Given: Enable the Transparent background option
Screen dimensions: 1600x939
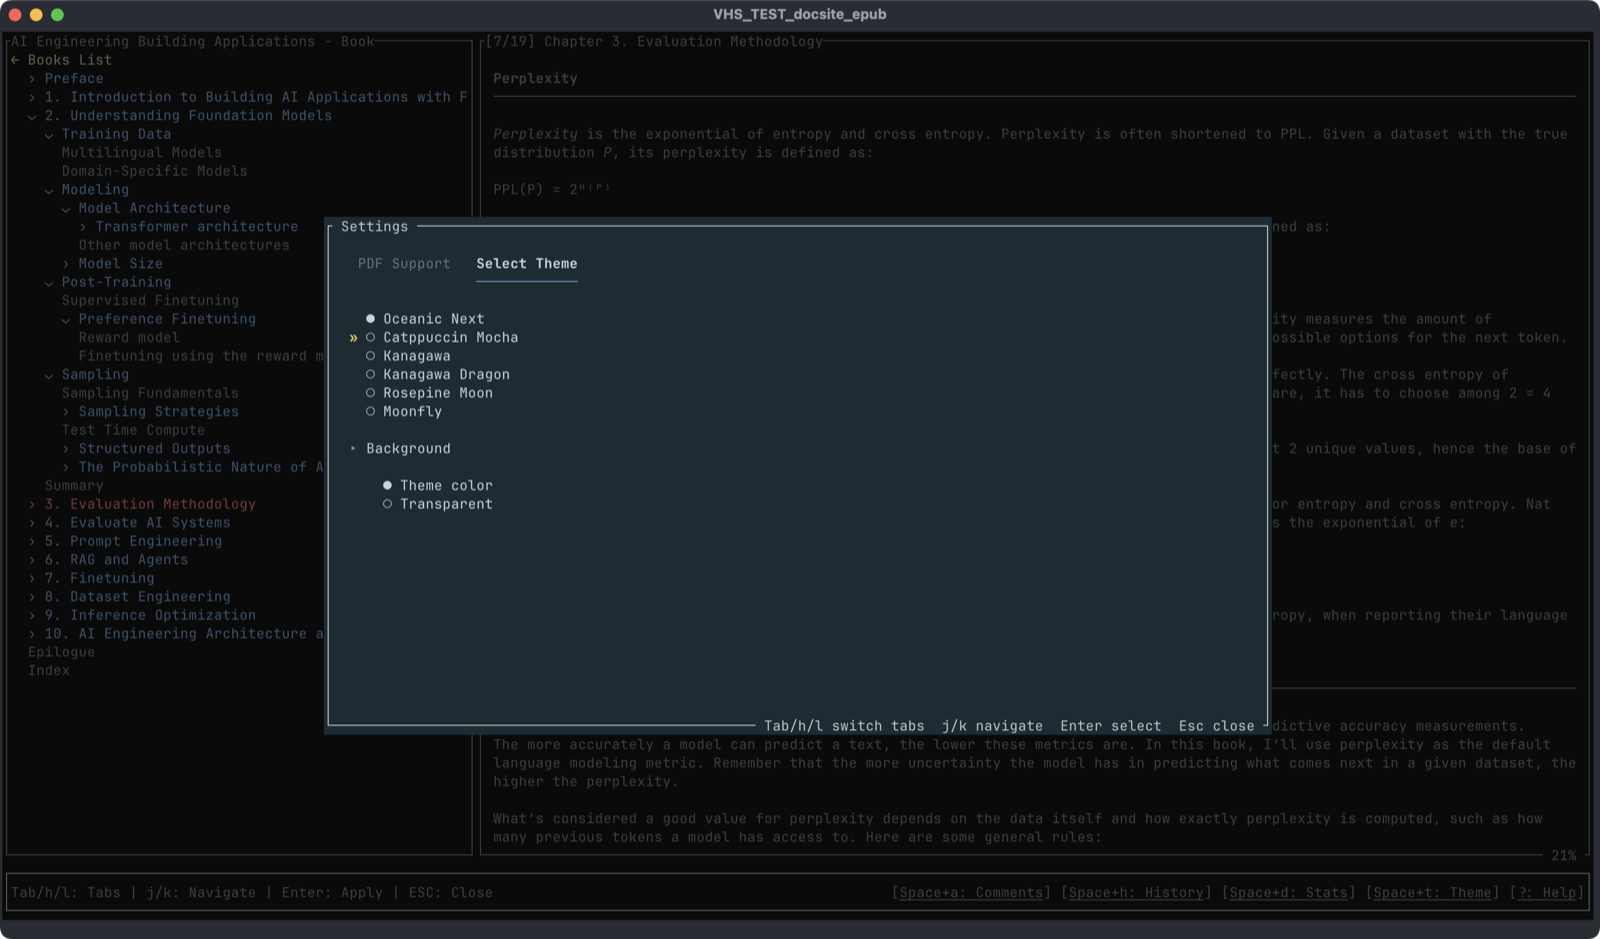Looking at the screenshot, I should pos(387,504).
